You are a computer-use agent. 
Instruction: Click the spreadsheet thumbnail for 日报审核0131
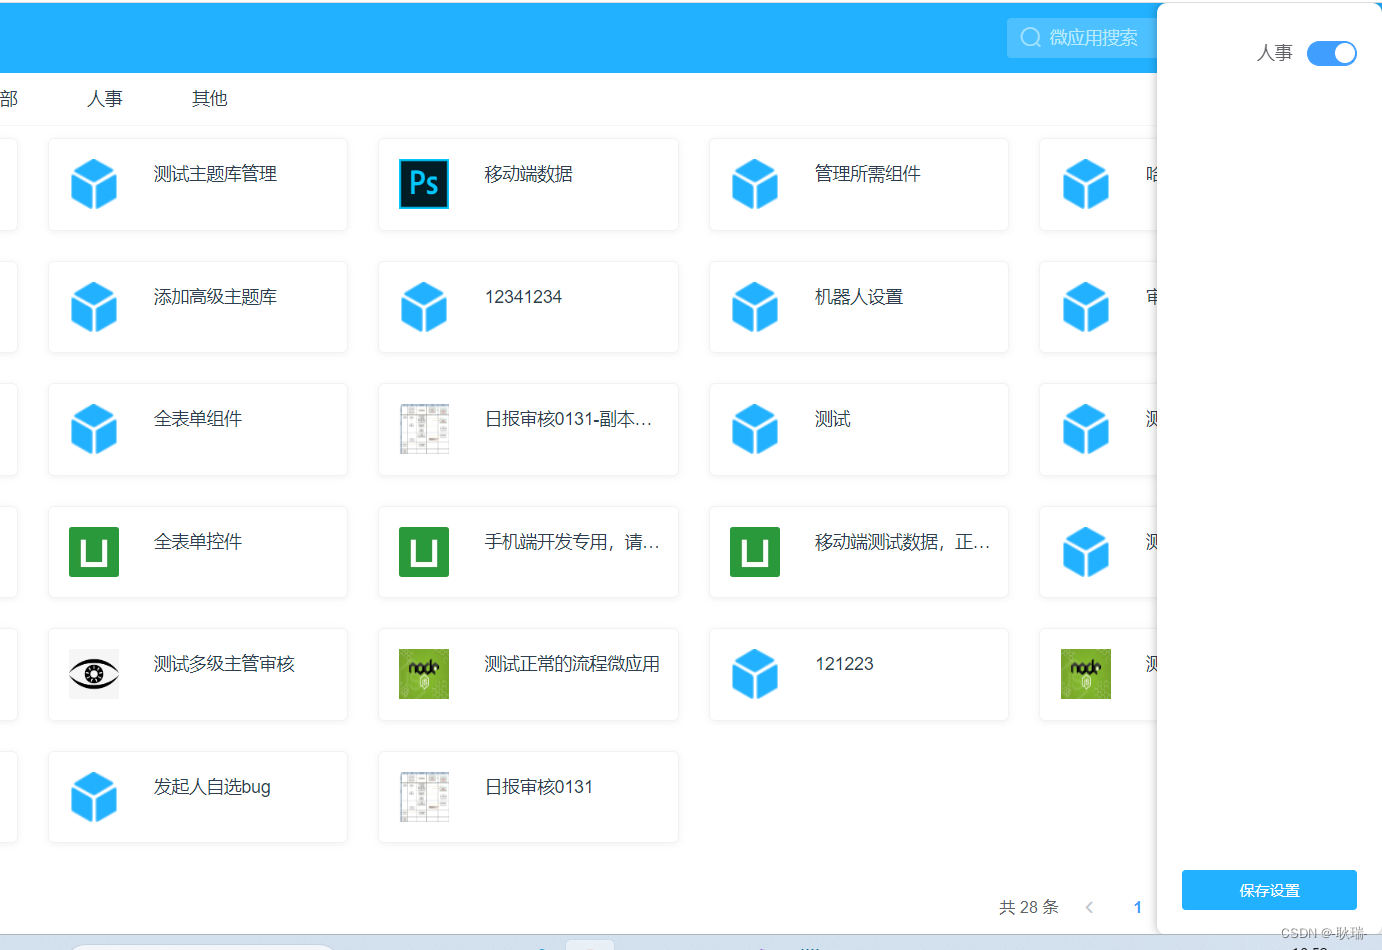[424, 797]
